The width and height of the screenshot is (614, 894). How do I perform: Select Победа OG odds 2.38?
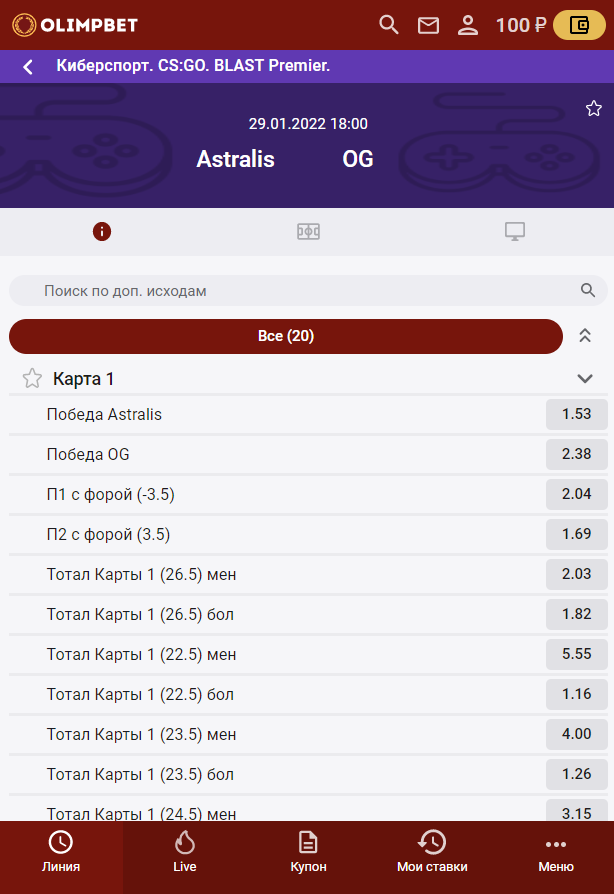577,454
